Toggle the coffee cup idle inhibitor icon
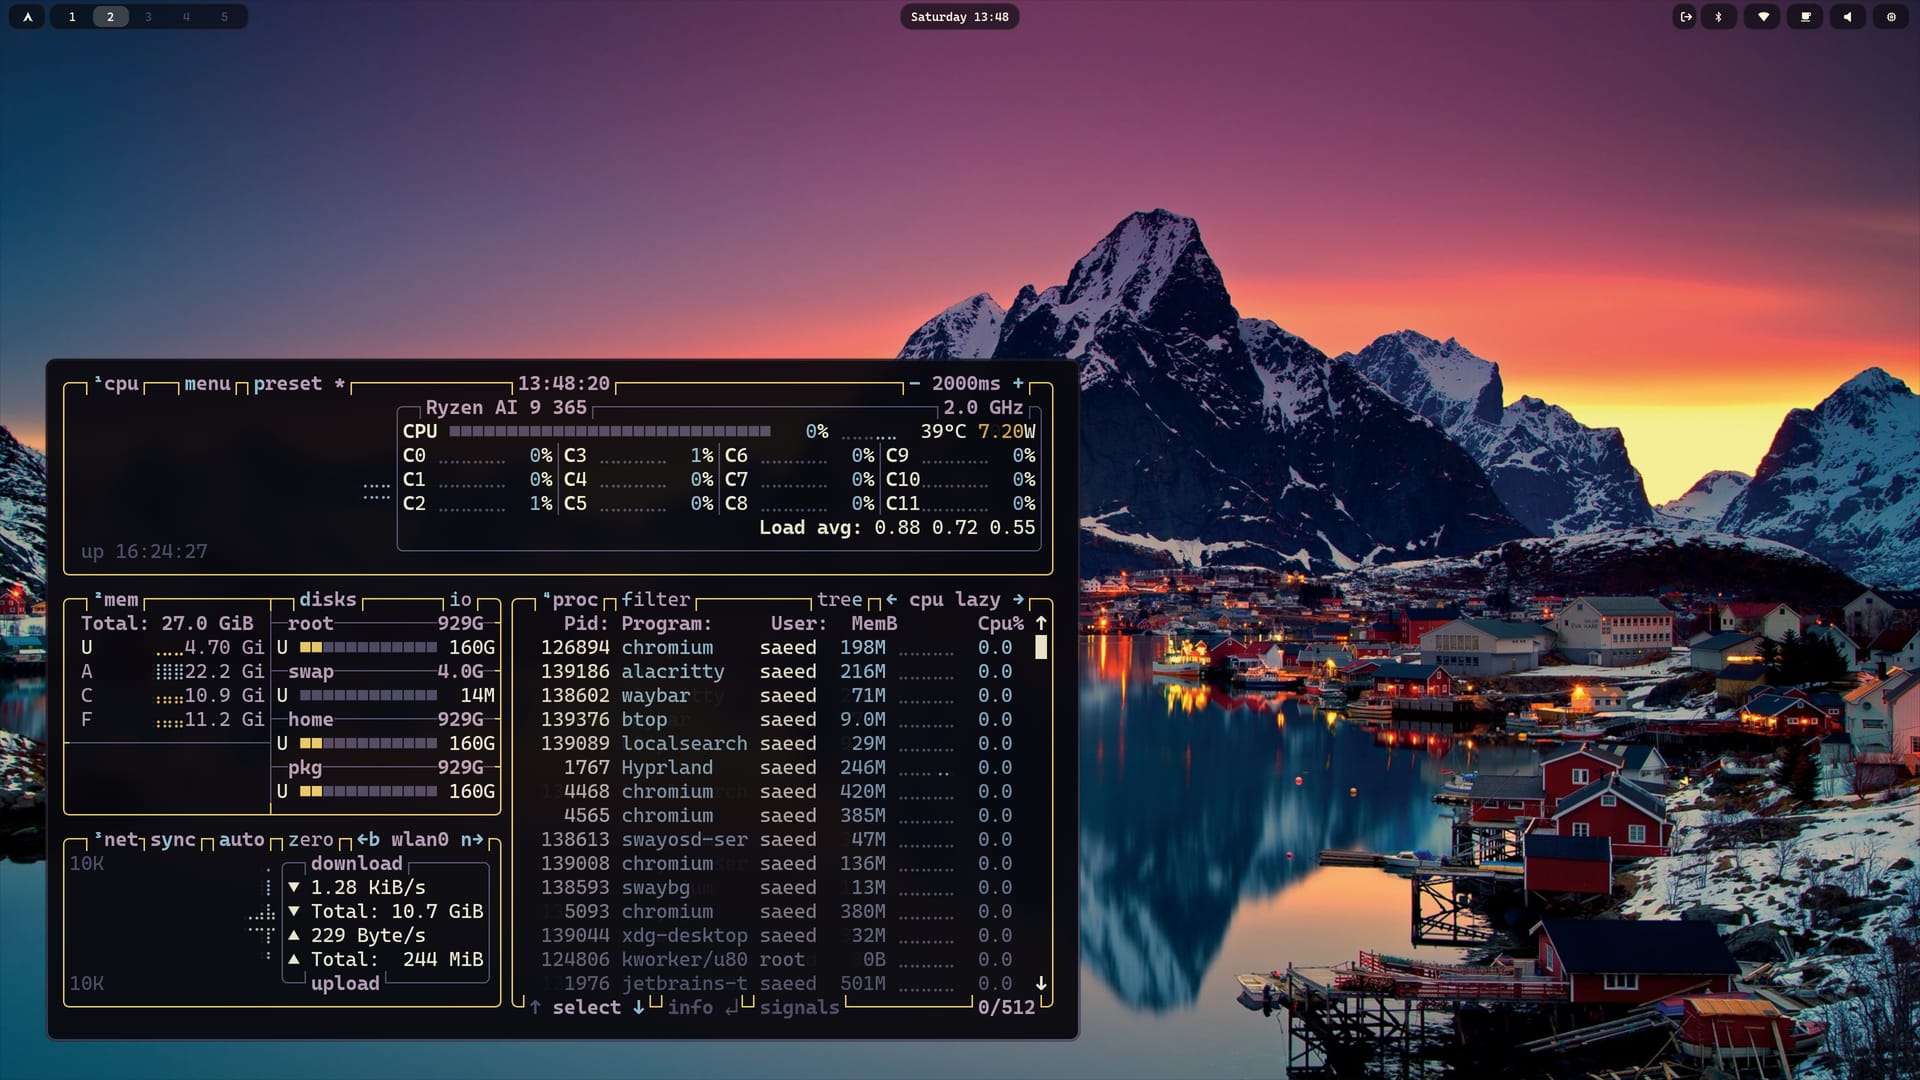 (x=1806, y=17)
